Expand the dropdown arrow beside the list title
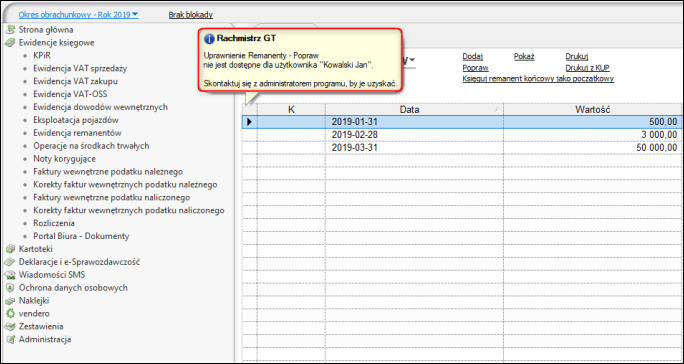 point(412,60)
